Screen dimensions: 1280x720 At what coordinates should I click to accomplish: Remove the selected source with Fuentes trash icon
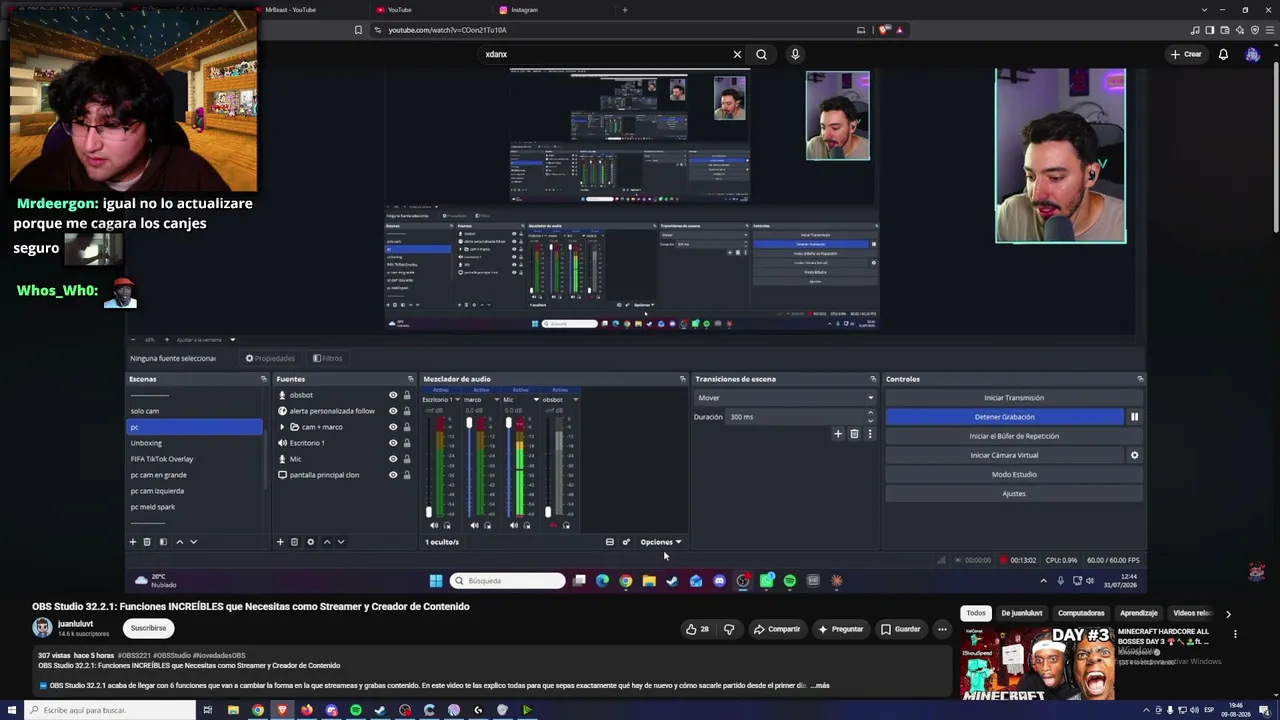coord(294,542)
